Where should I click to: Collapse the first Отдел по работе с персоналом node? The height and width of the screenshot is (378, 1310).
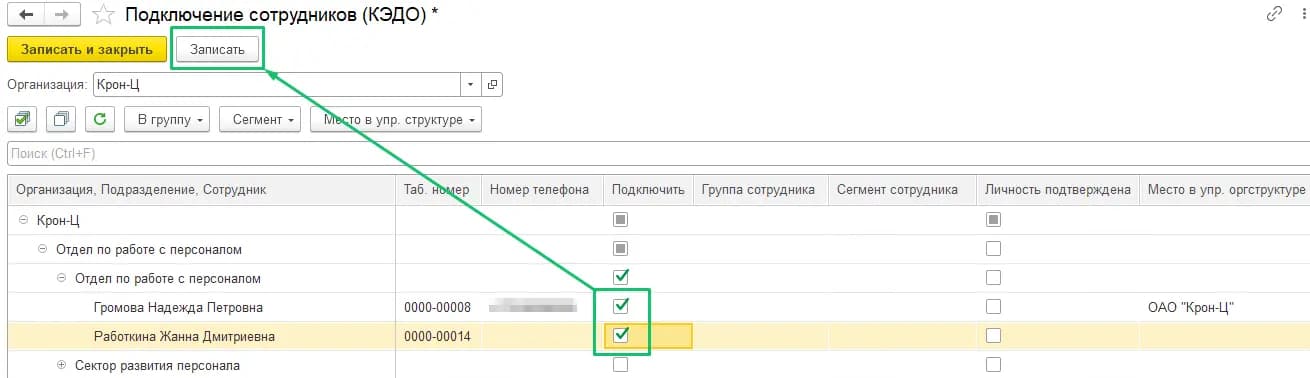click(43, 248)
